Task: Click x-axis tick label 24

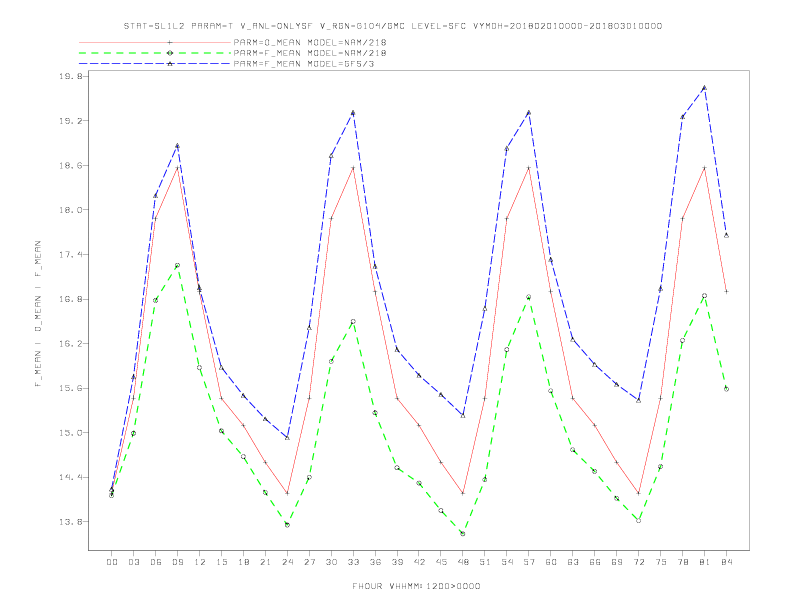Action: point(287,562)
